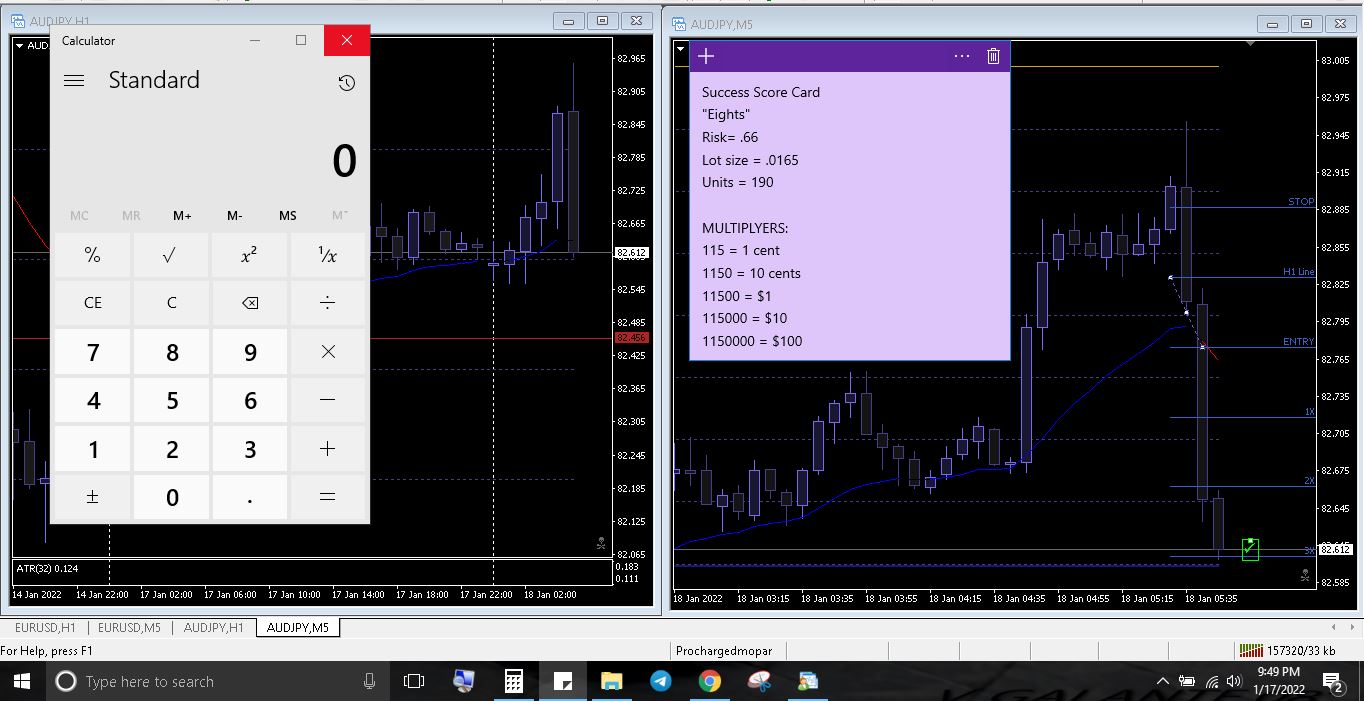Click the microphone icon in search box
The image size is (1364, 701).
(369, 681)
